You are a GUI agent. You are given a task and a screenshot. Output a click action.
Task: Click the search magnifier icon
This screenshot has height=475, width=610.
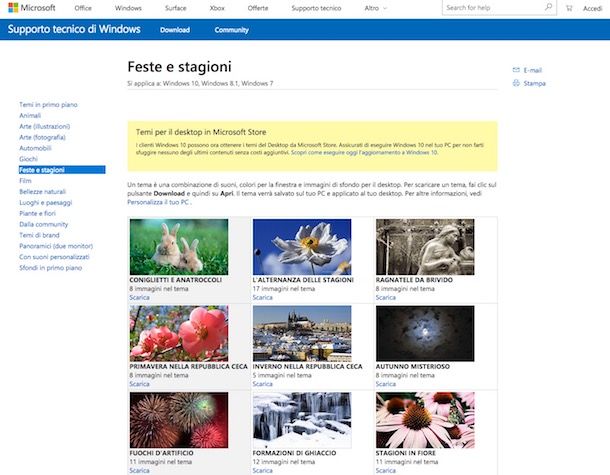[549, 7]
